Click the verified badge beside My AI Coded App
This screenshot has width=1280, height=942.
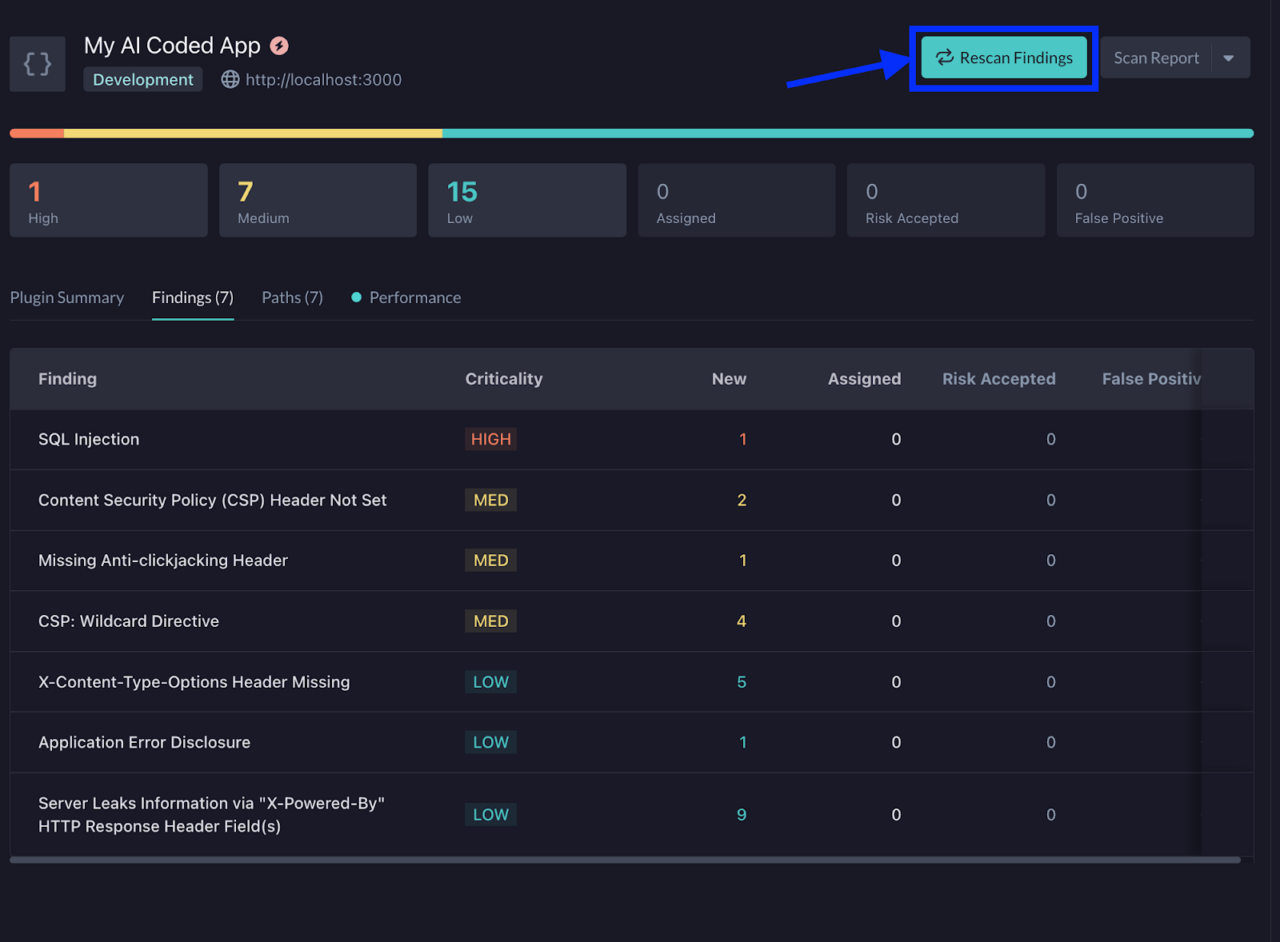[278, 45]
